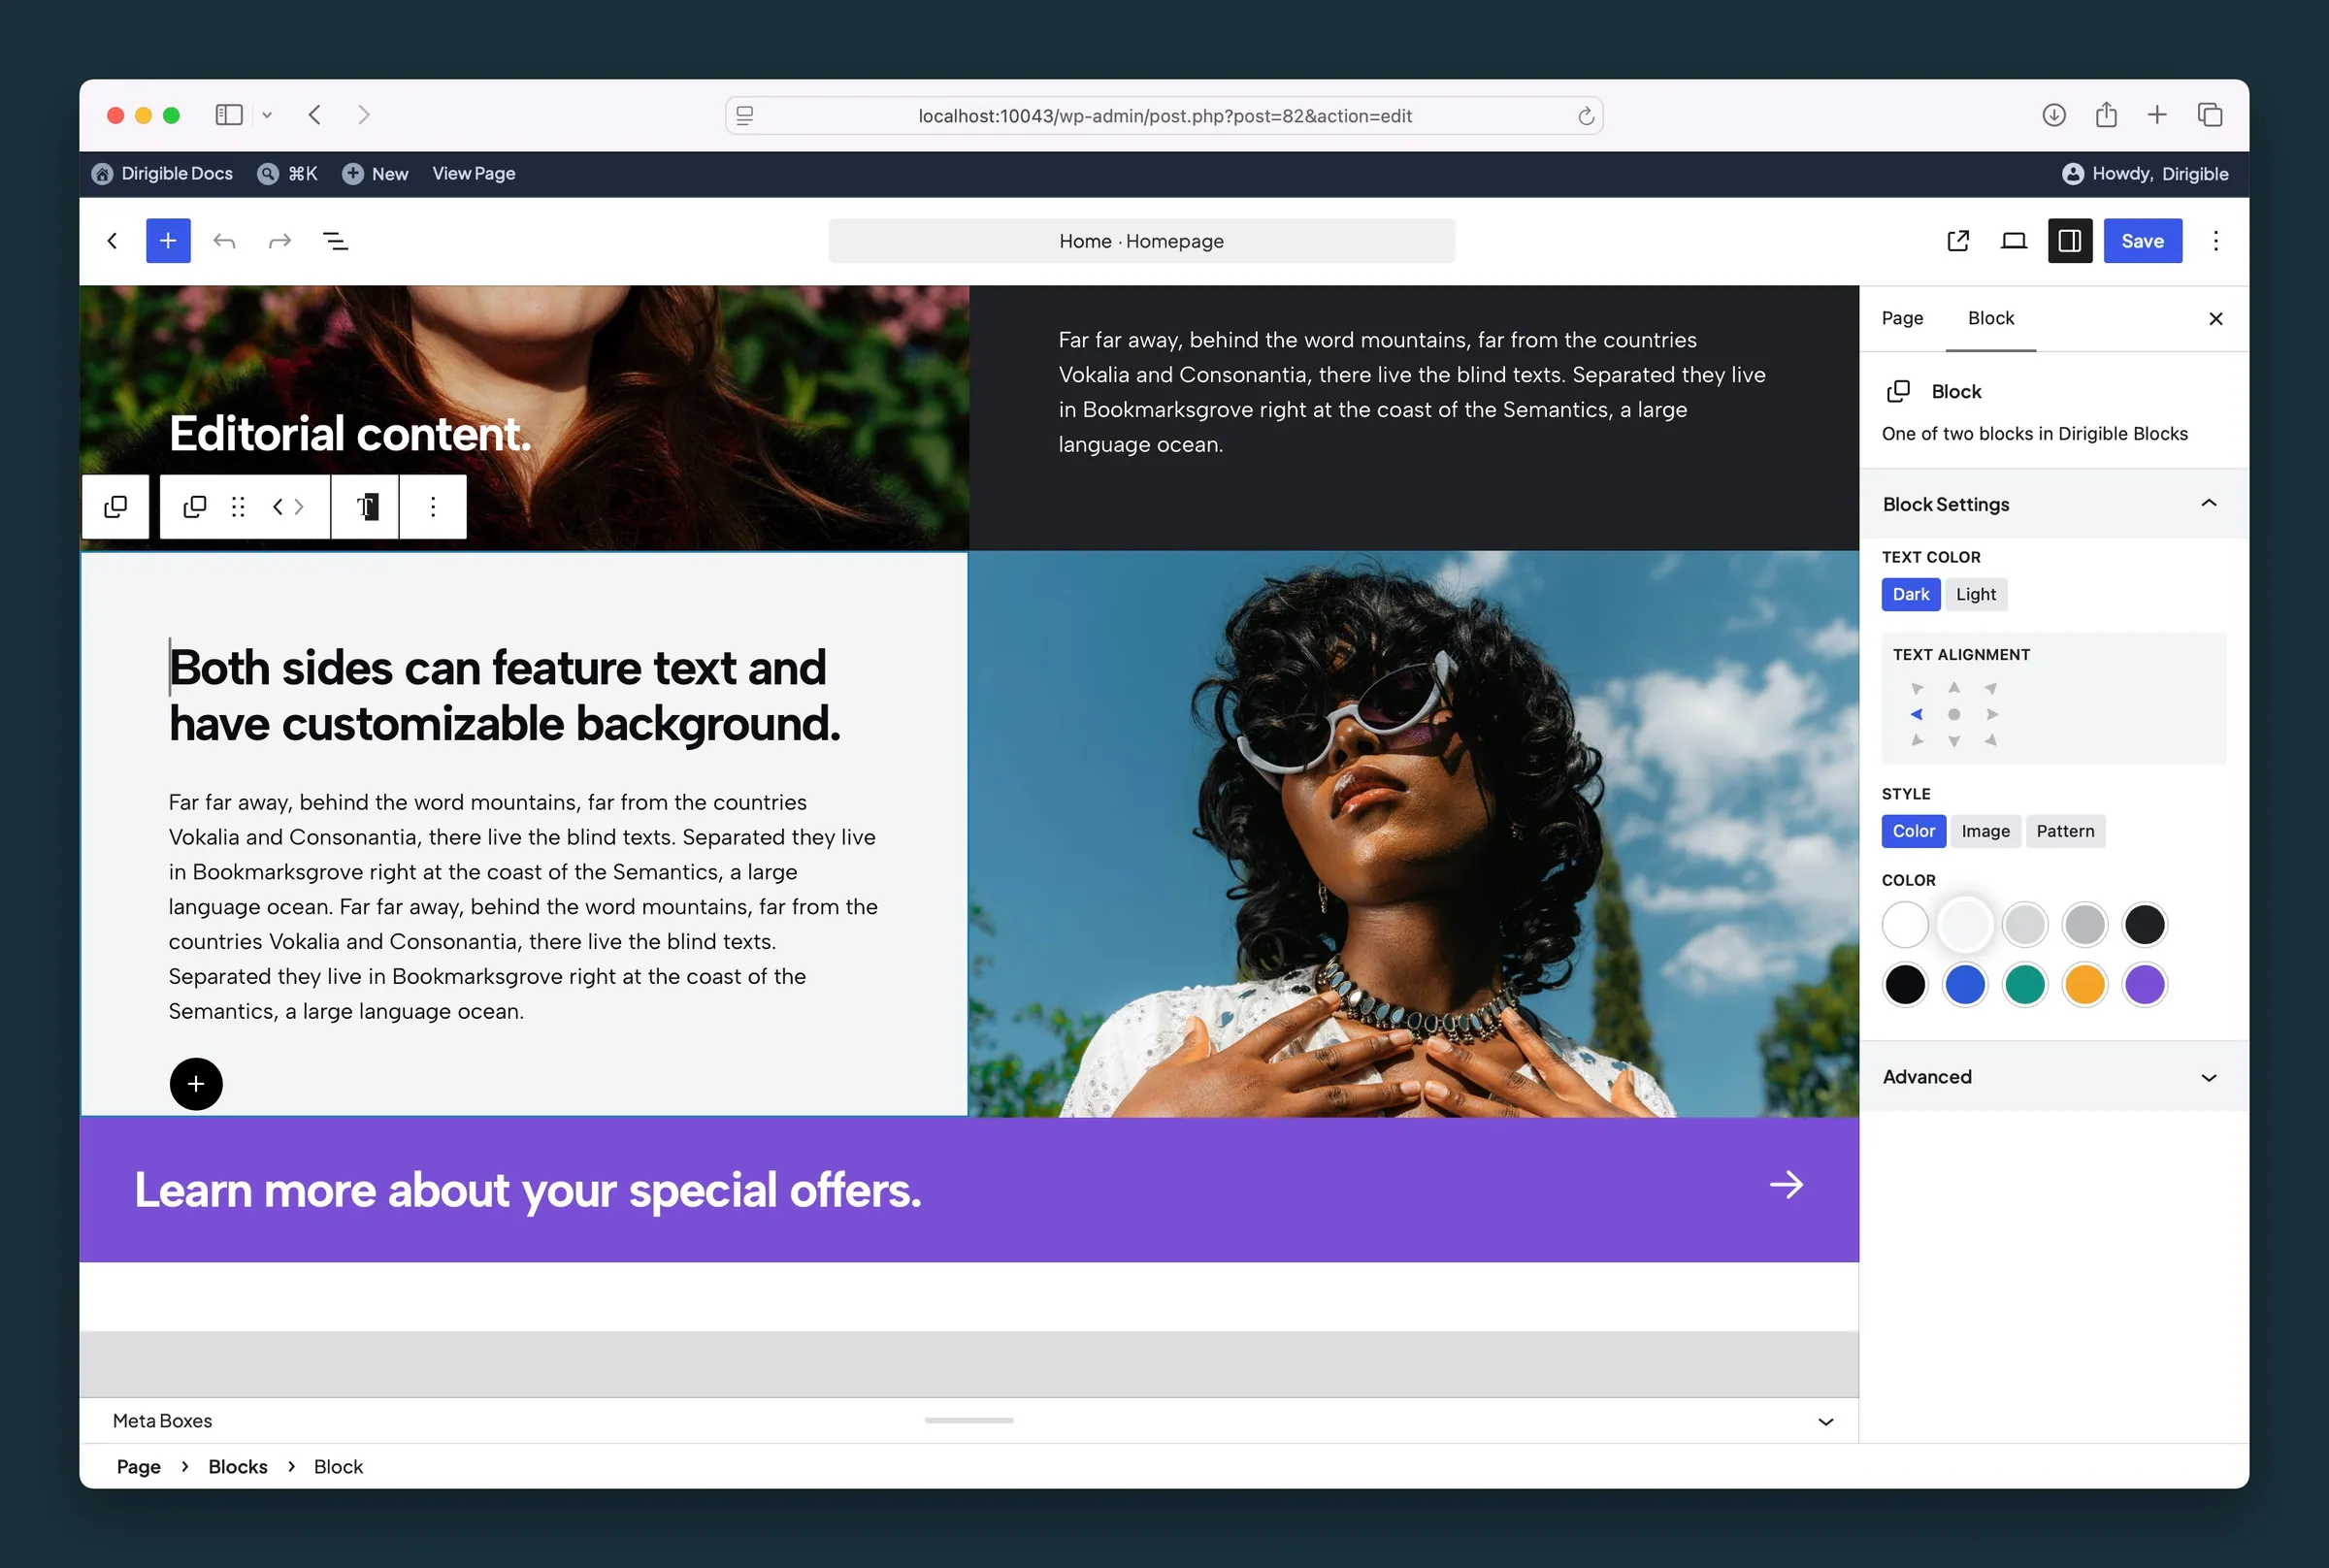Close the settings sidebar
The image size is (2329, 1568).
click(2216, 319)
